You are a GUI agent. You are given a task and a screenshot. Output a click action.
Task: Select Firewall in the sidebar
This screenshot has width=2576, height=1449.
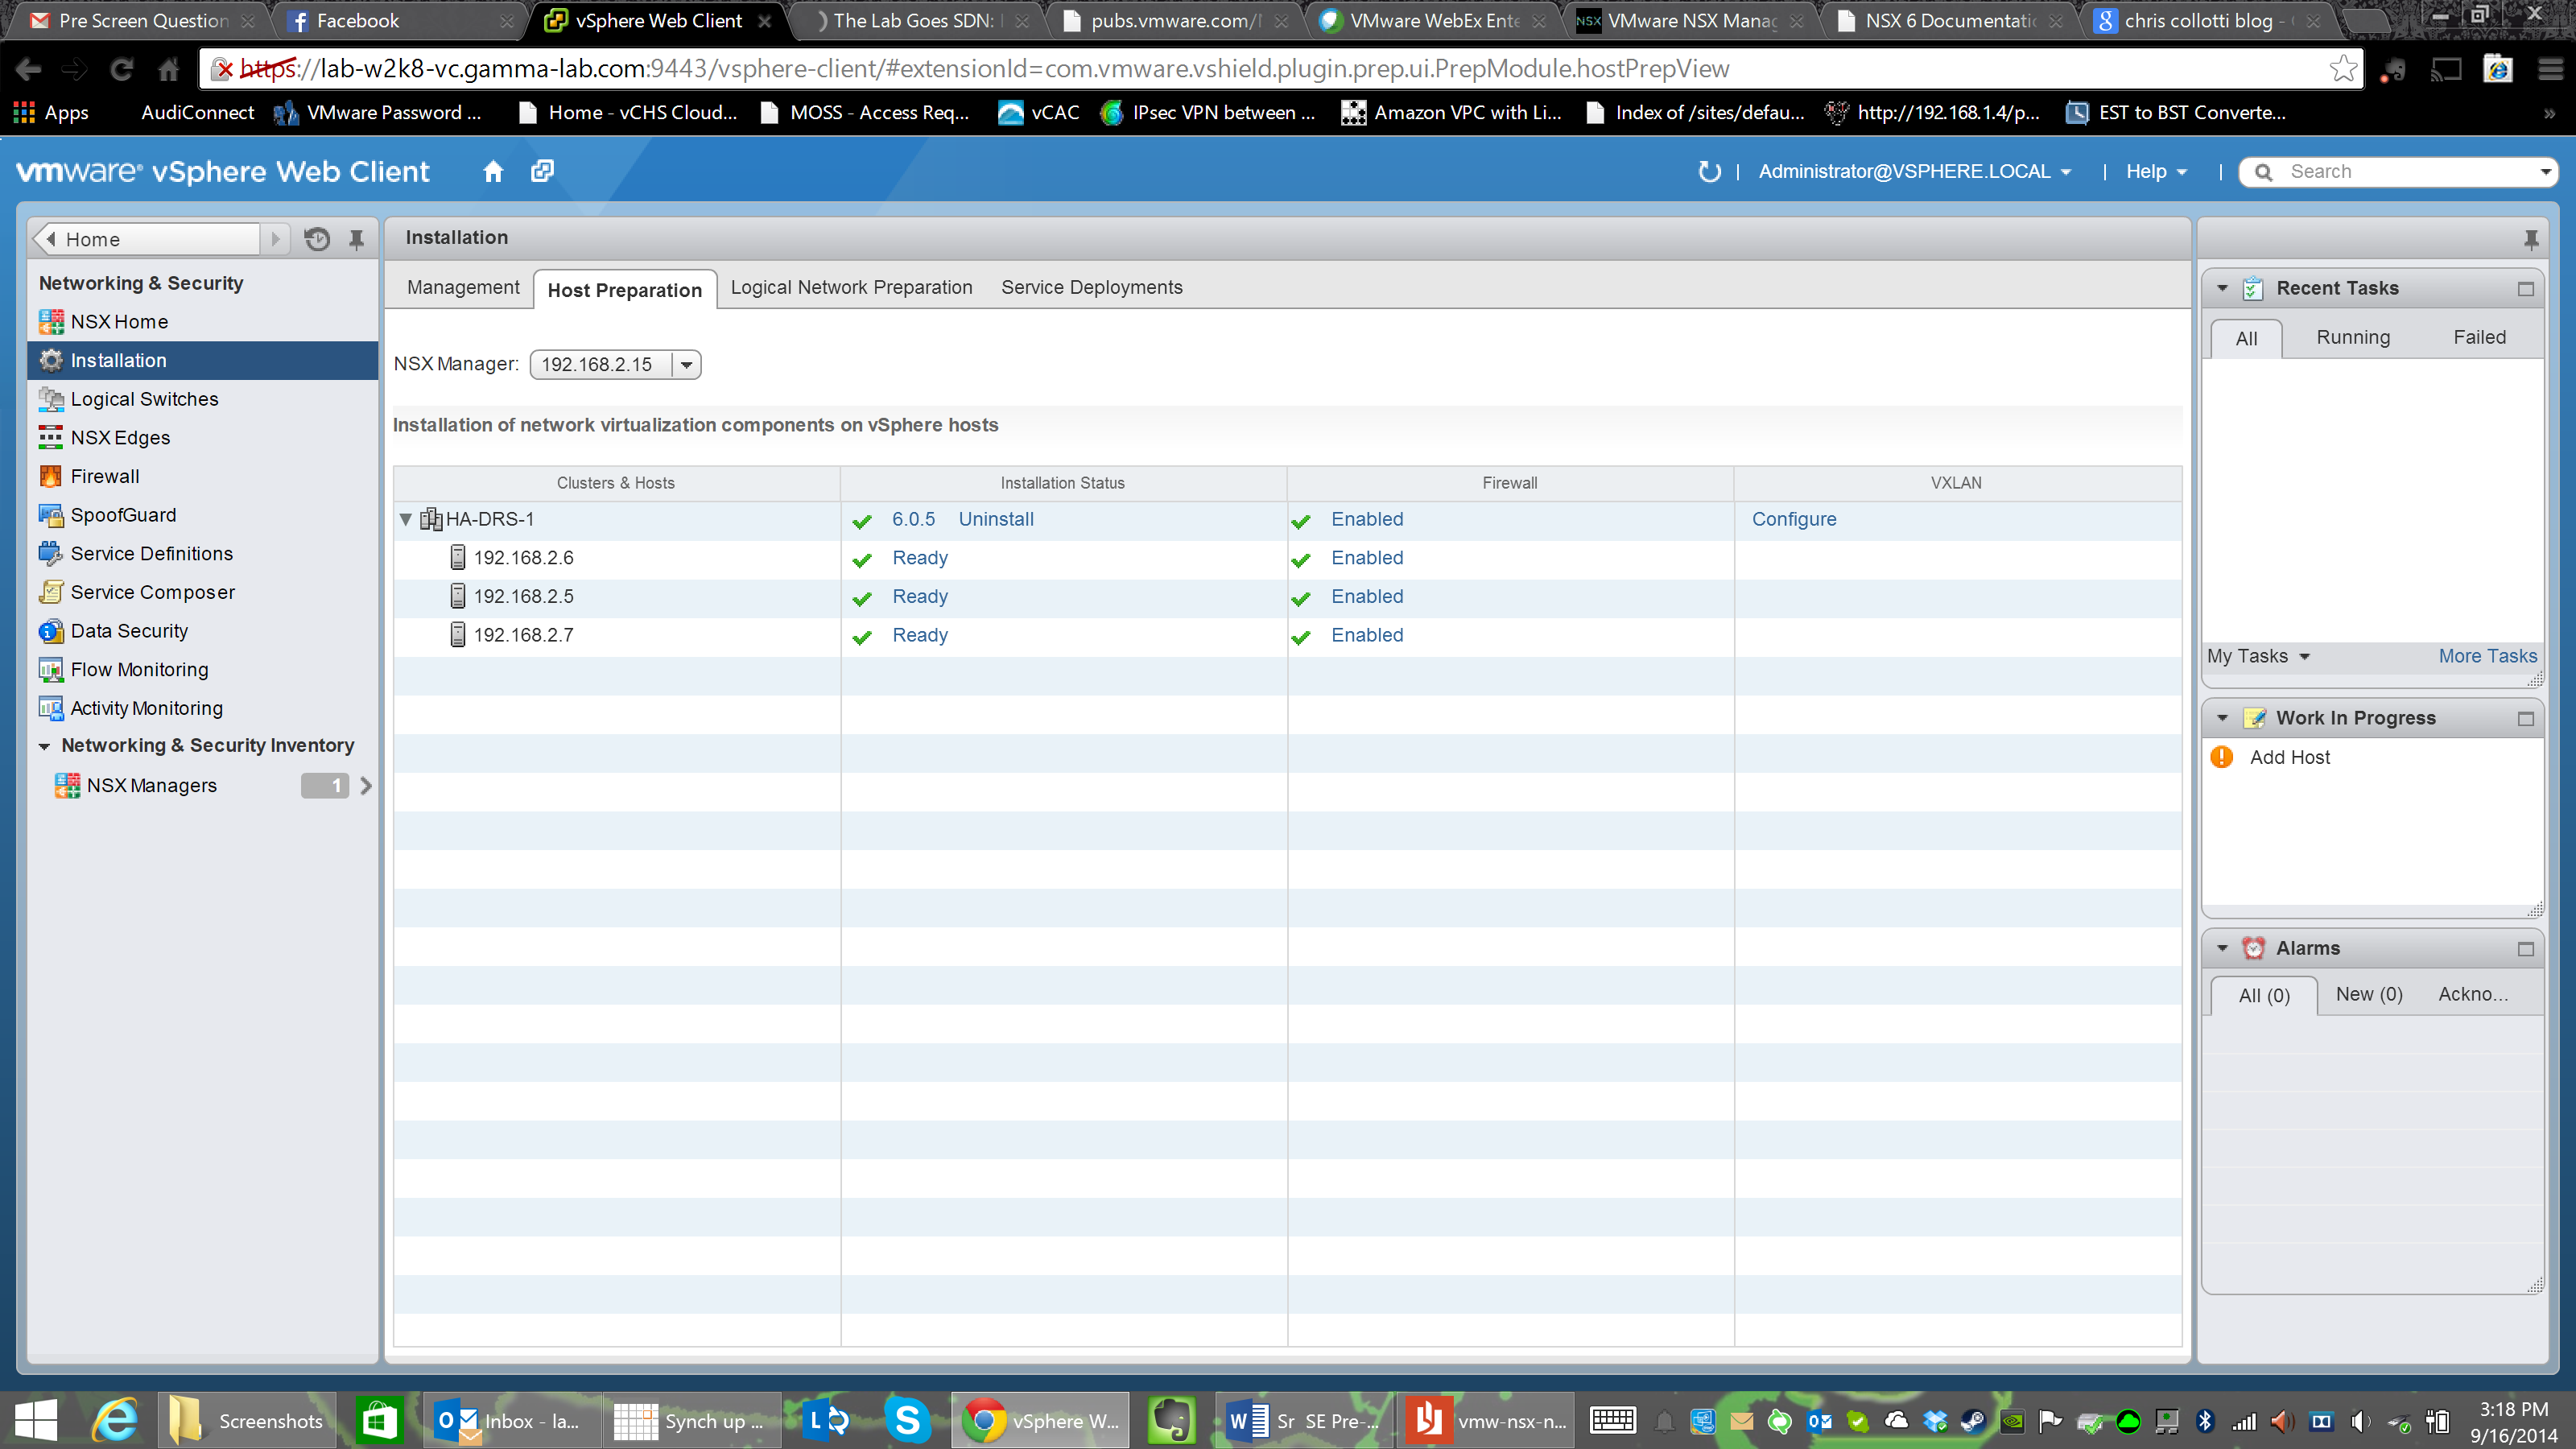coord(104,476)
